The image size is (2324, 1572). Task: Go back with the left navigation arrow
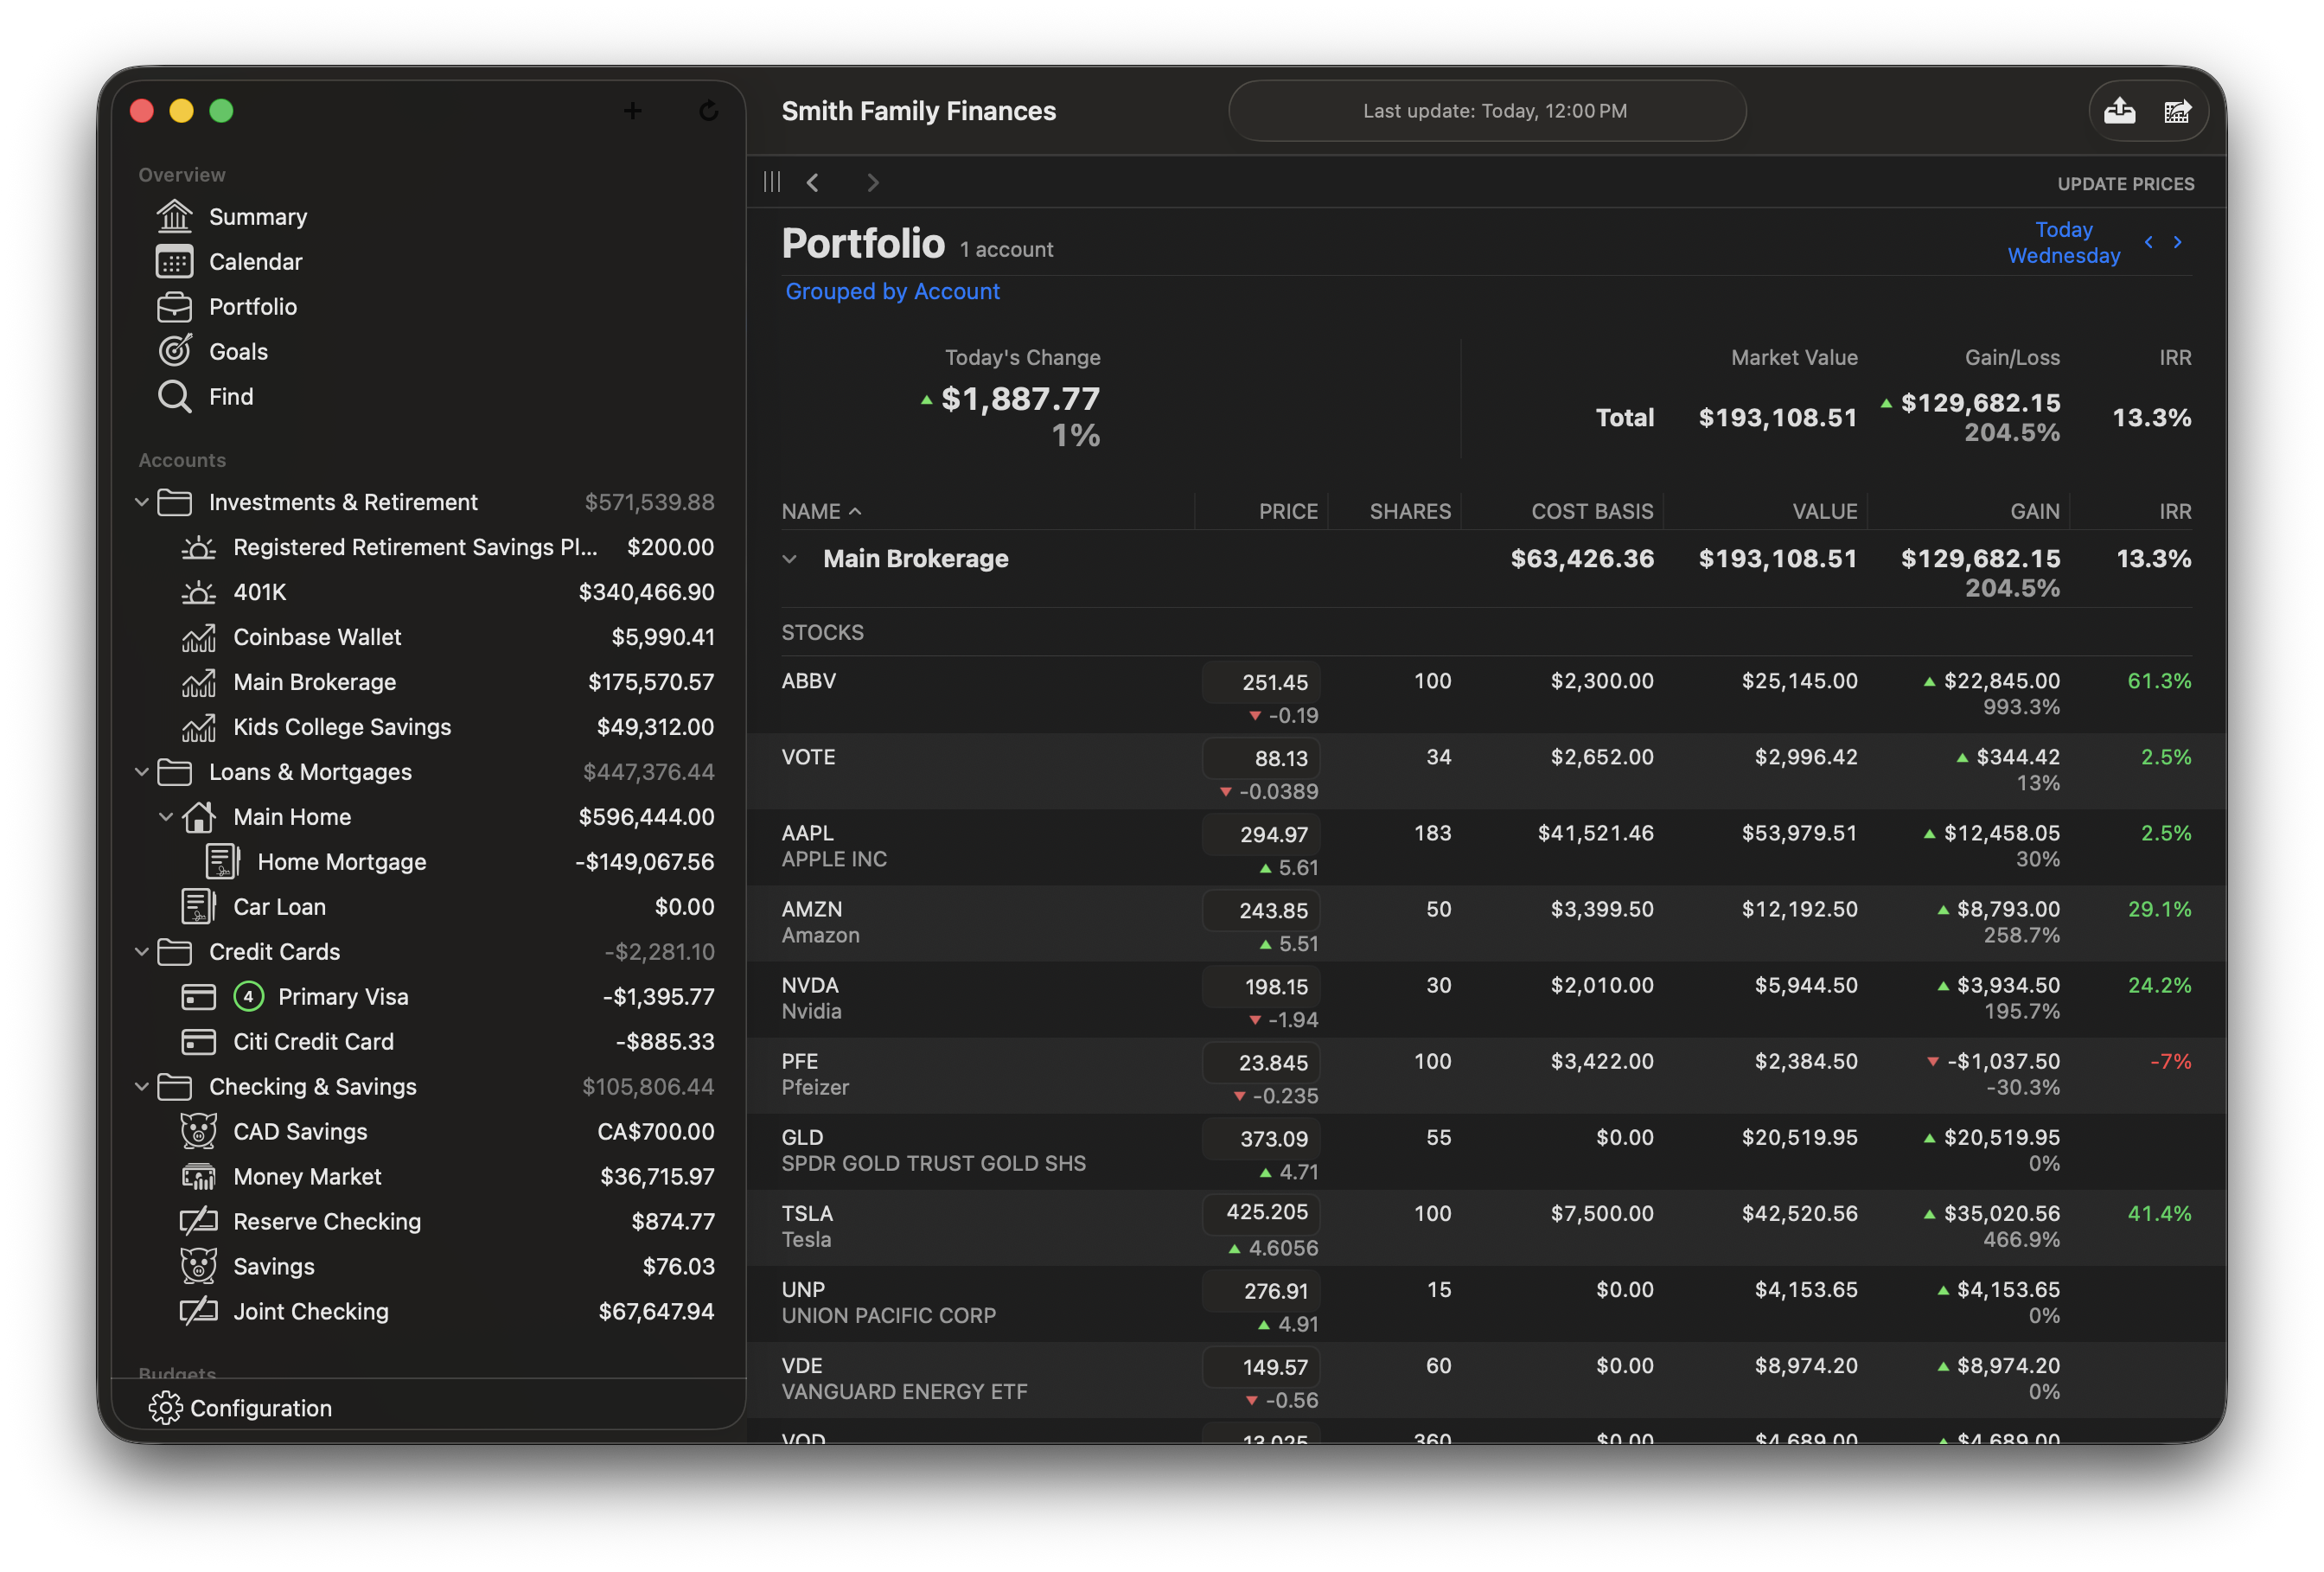pos(813,182)
